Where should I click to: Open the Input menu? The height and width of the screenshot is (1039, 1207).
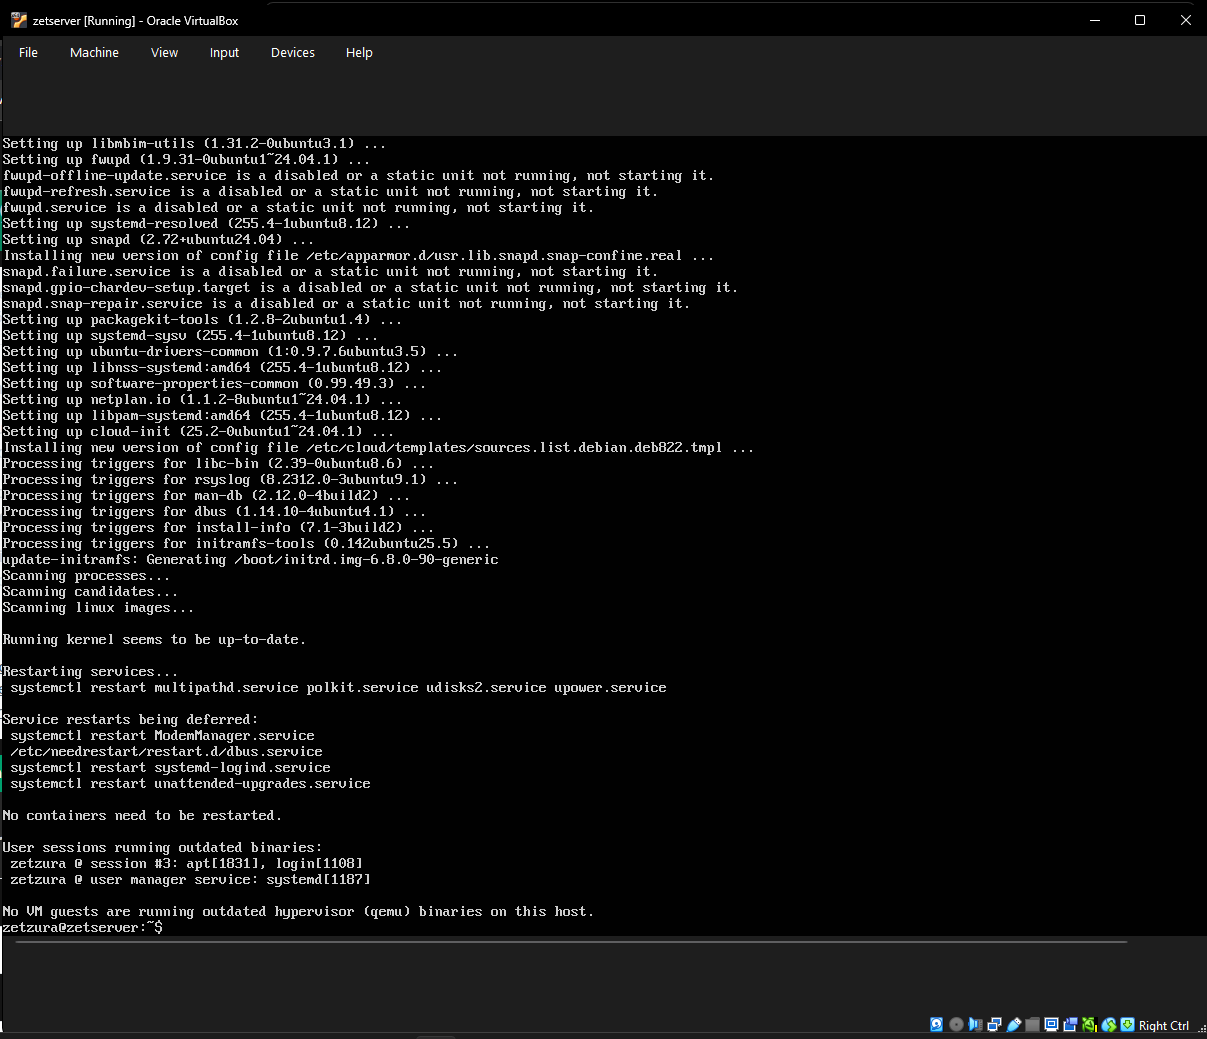pos(224,53)
